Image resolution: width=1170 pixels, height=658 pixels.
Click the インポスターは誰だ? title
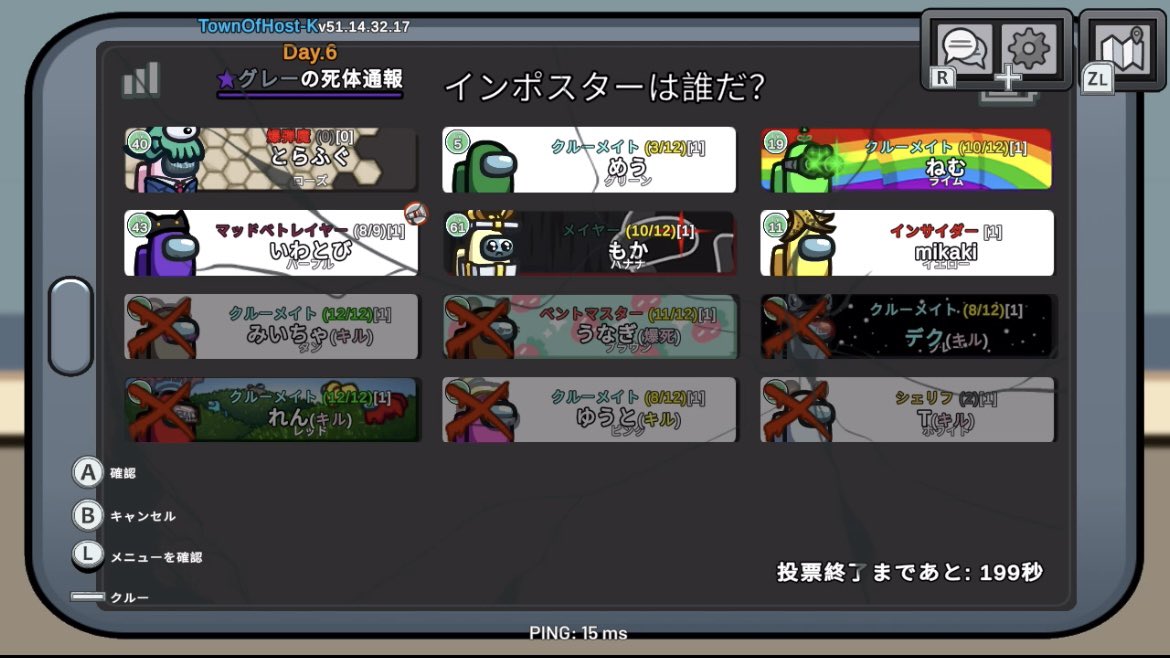click(x=604, y=87)
